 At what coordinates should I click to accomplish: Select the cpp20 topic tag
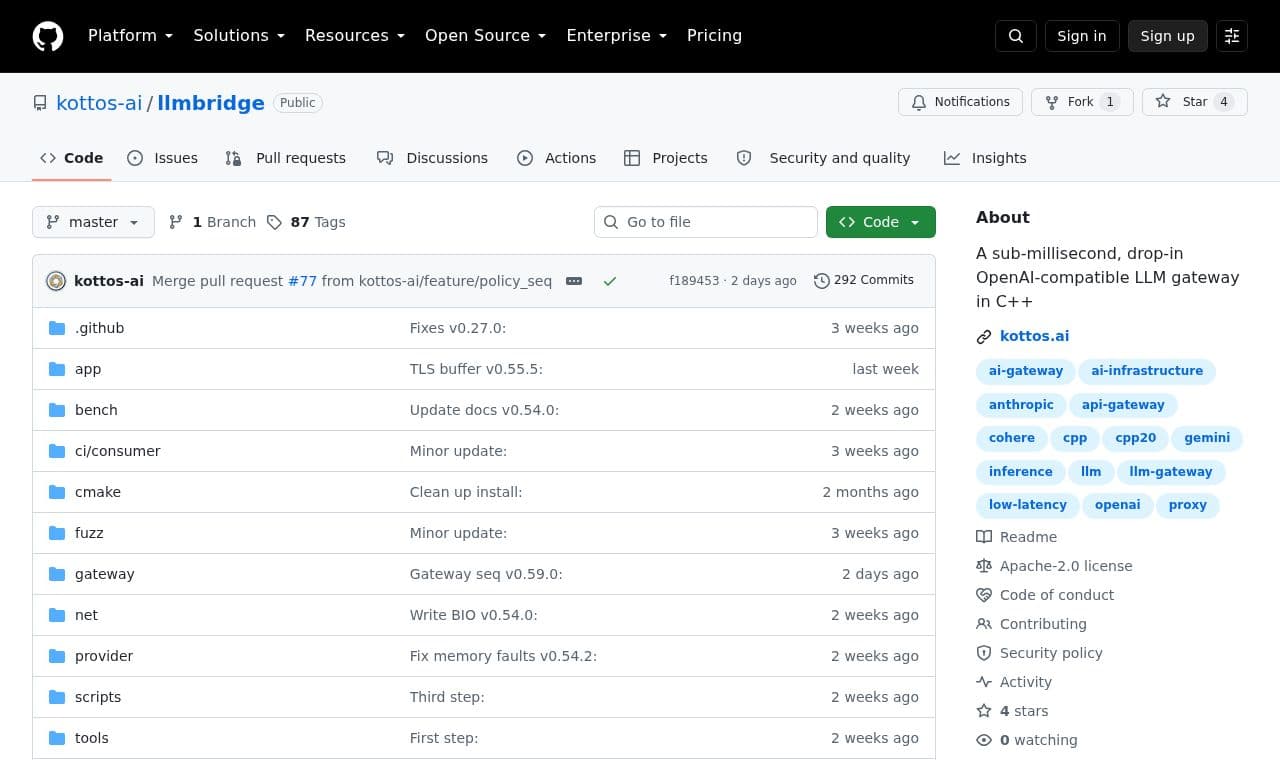click(x=1136, y=438)
